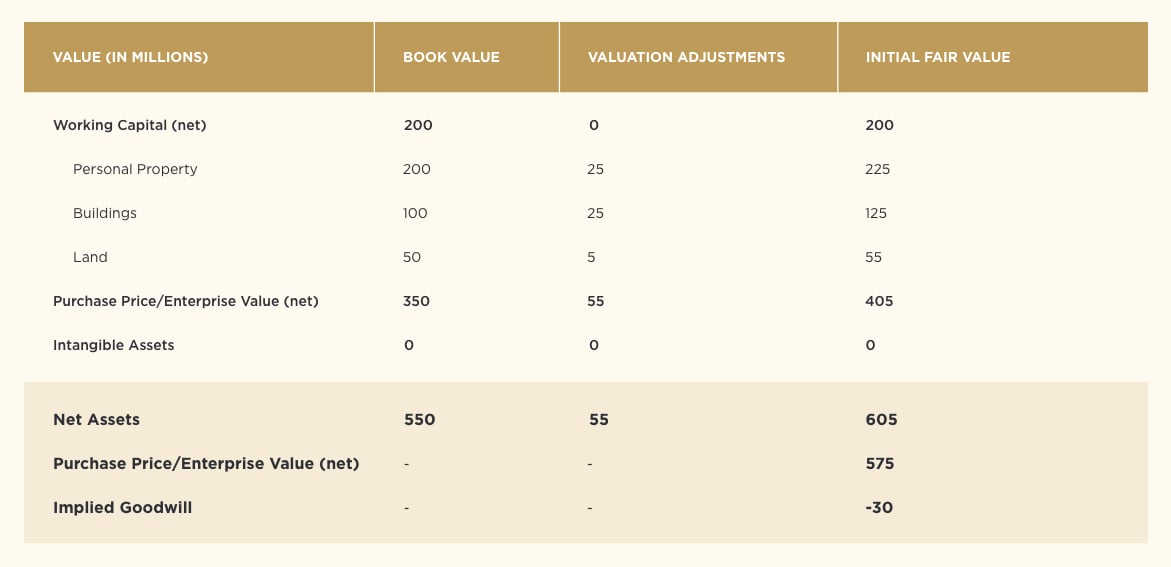
Task: Click the -30 Implied Goodwill value
Action: pos(879,508)
